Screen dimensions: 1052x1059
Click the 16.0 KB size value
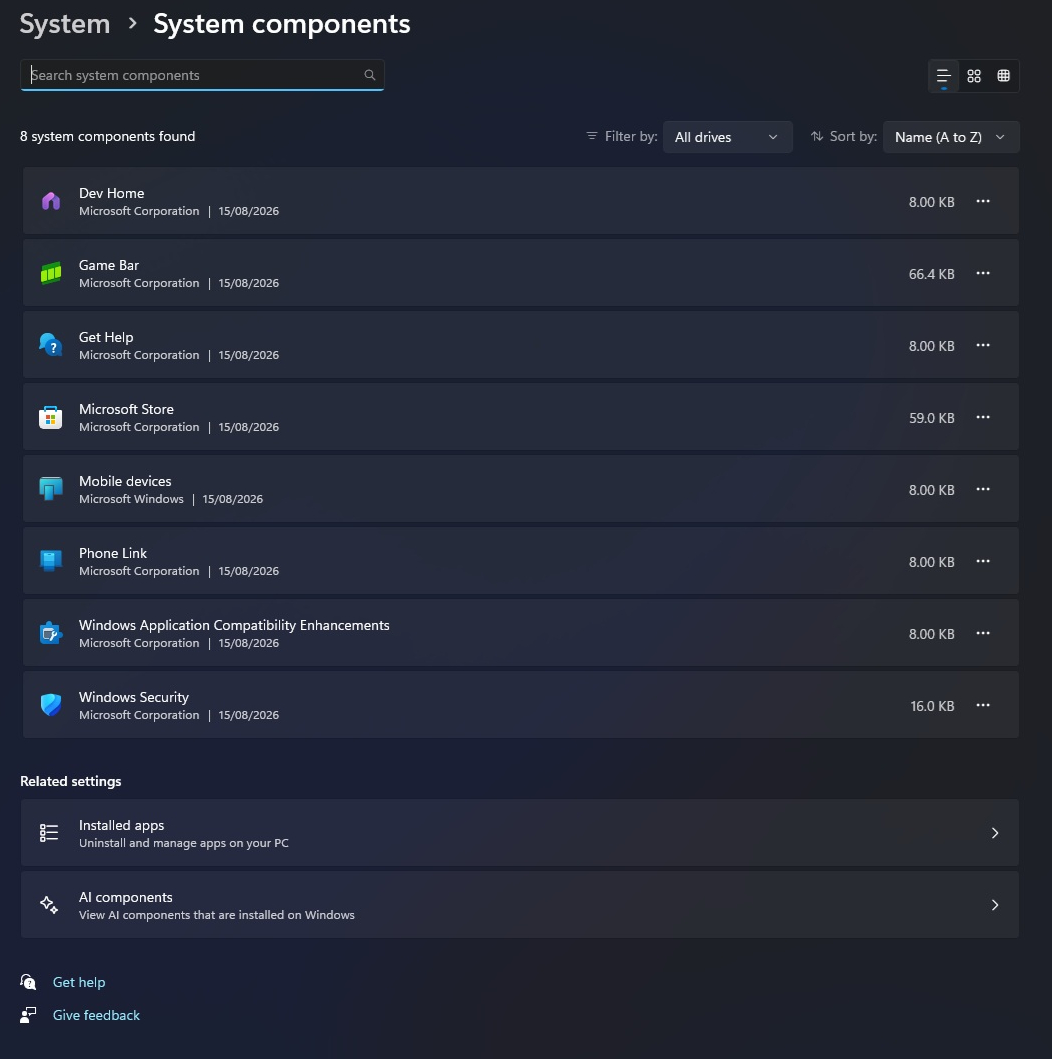click(x=932, y=706)
